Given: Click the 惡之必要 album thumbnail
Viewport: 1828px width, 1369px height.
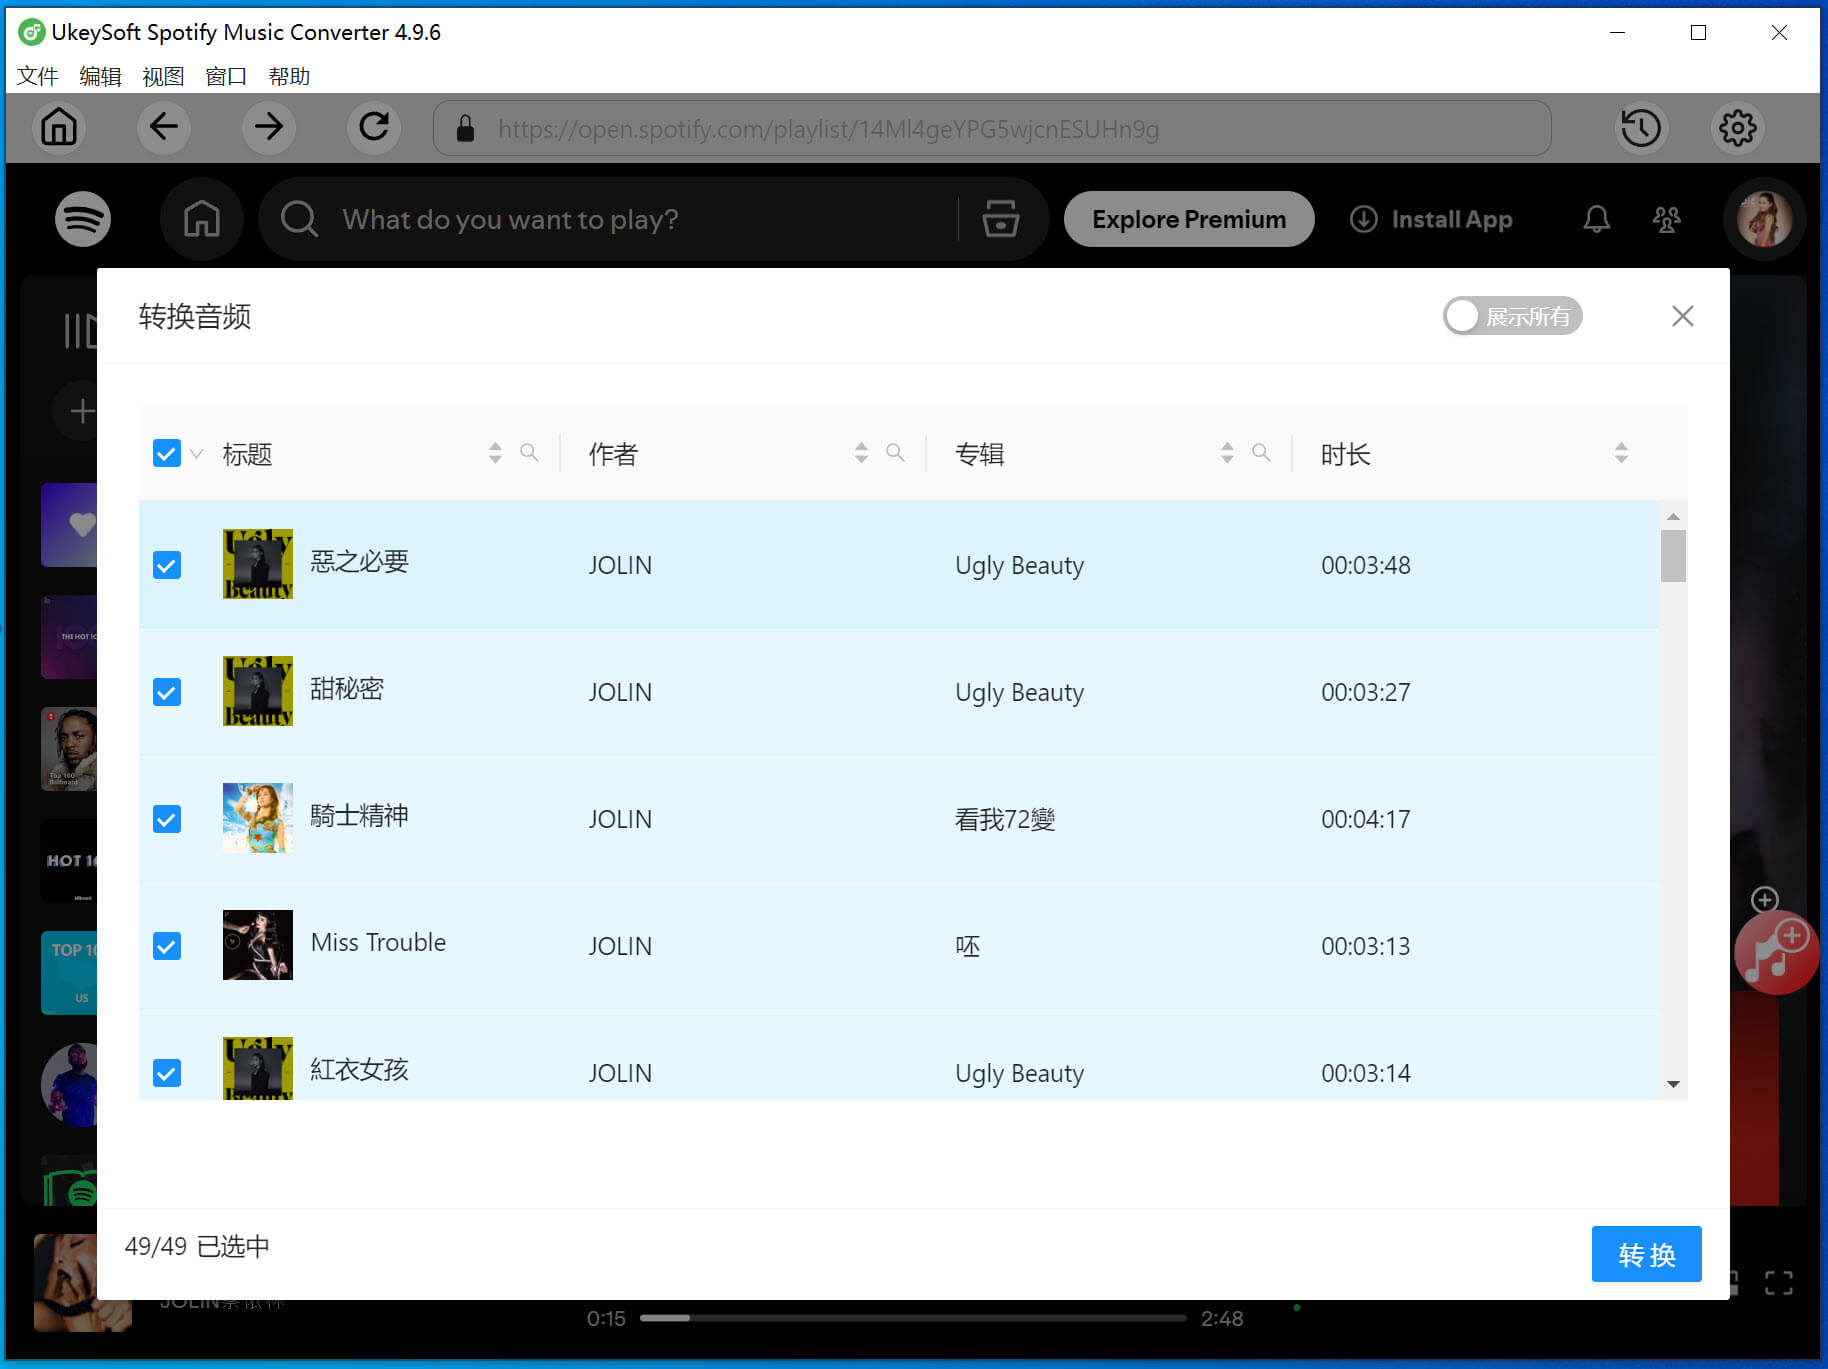Looking at the screenshot, I should (x=258, y=564).
